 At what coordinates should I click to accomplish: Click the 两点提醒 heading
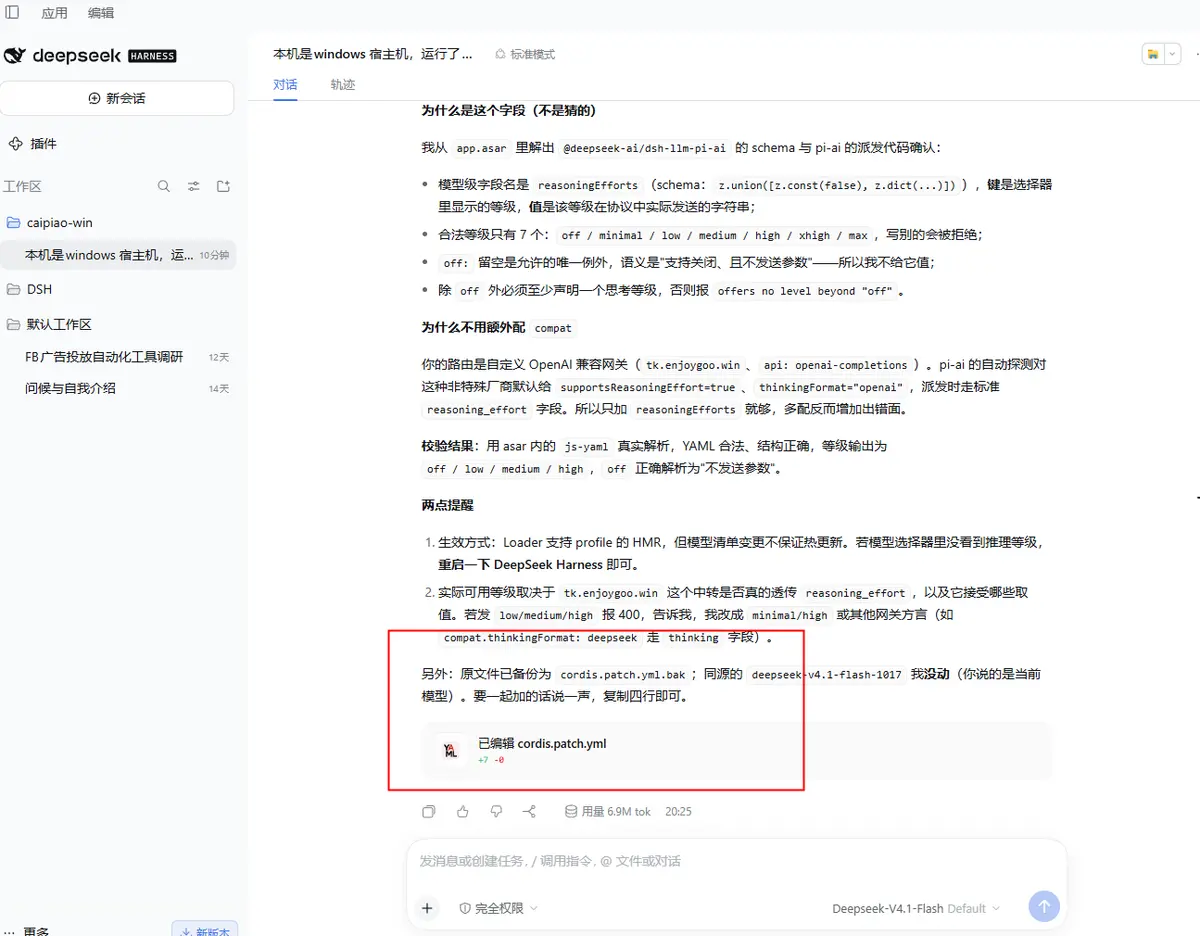[447, 505]
